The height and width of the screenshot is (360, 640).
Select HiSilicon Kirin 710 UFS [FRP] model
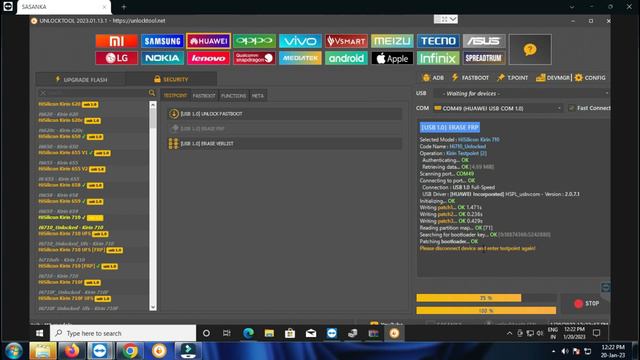coord(80,250)
